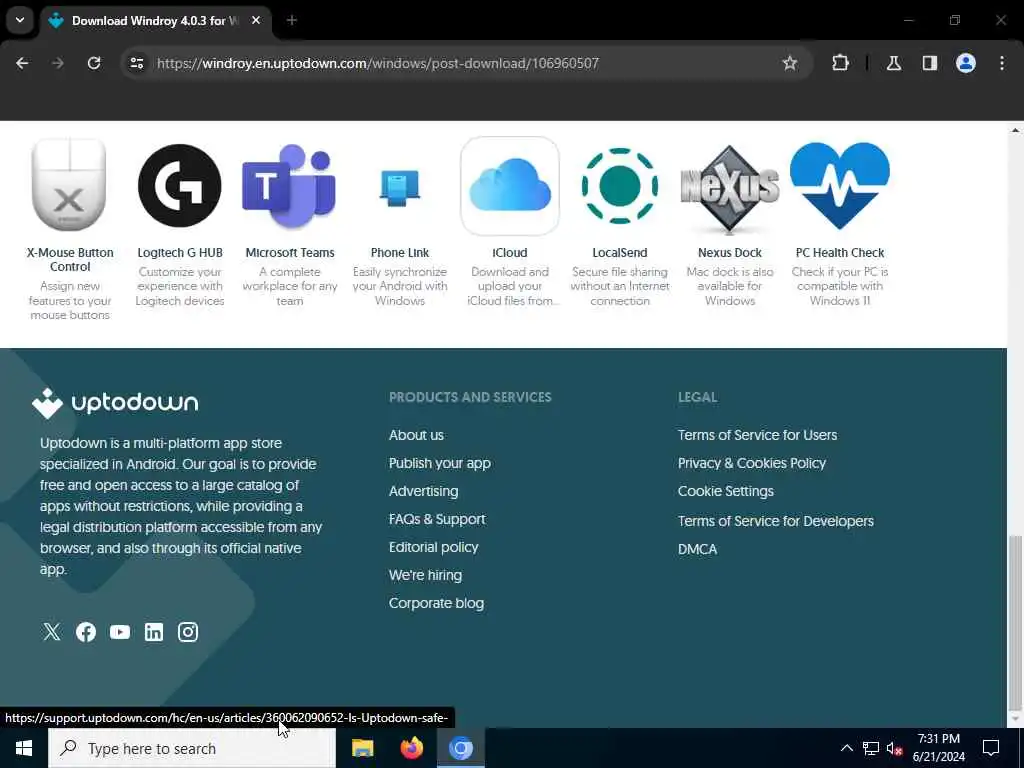Open the Chrome three-dot menu

coord(1002,63)
